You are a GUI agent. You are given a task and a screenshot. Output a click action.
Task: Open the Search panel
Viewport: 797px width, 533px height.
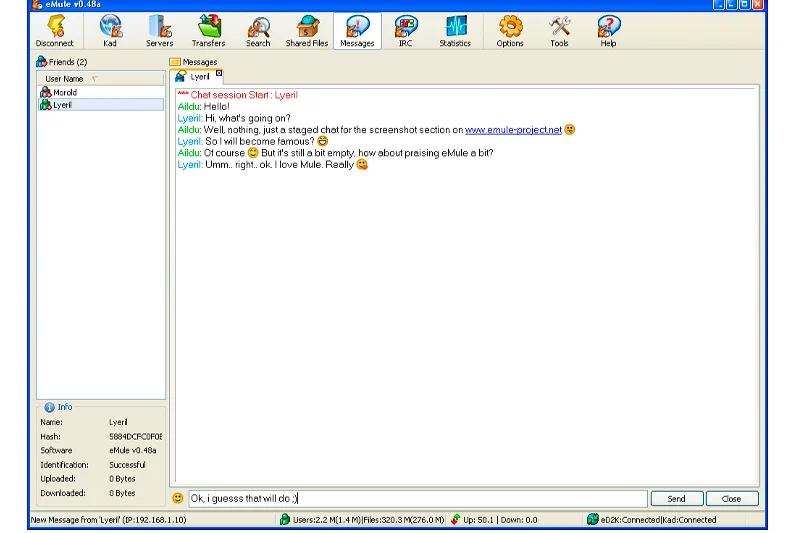point(258,31)
